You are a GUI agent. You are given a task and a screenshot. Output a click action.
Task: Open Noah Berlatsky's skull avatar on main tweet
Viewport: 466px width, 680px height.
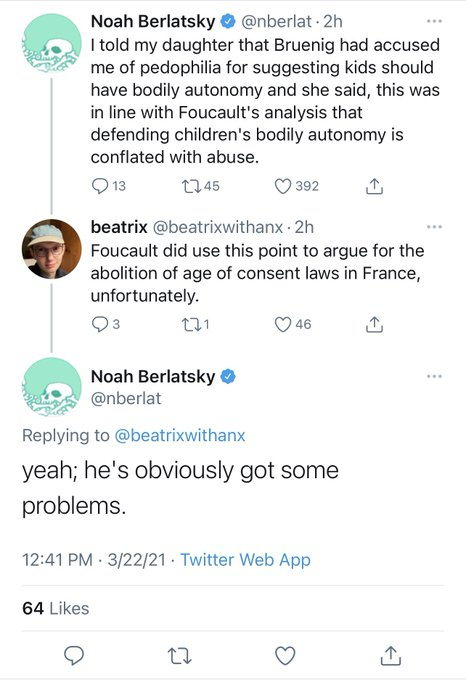tap(52, 387)
